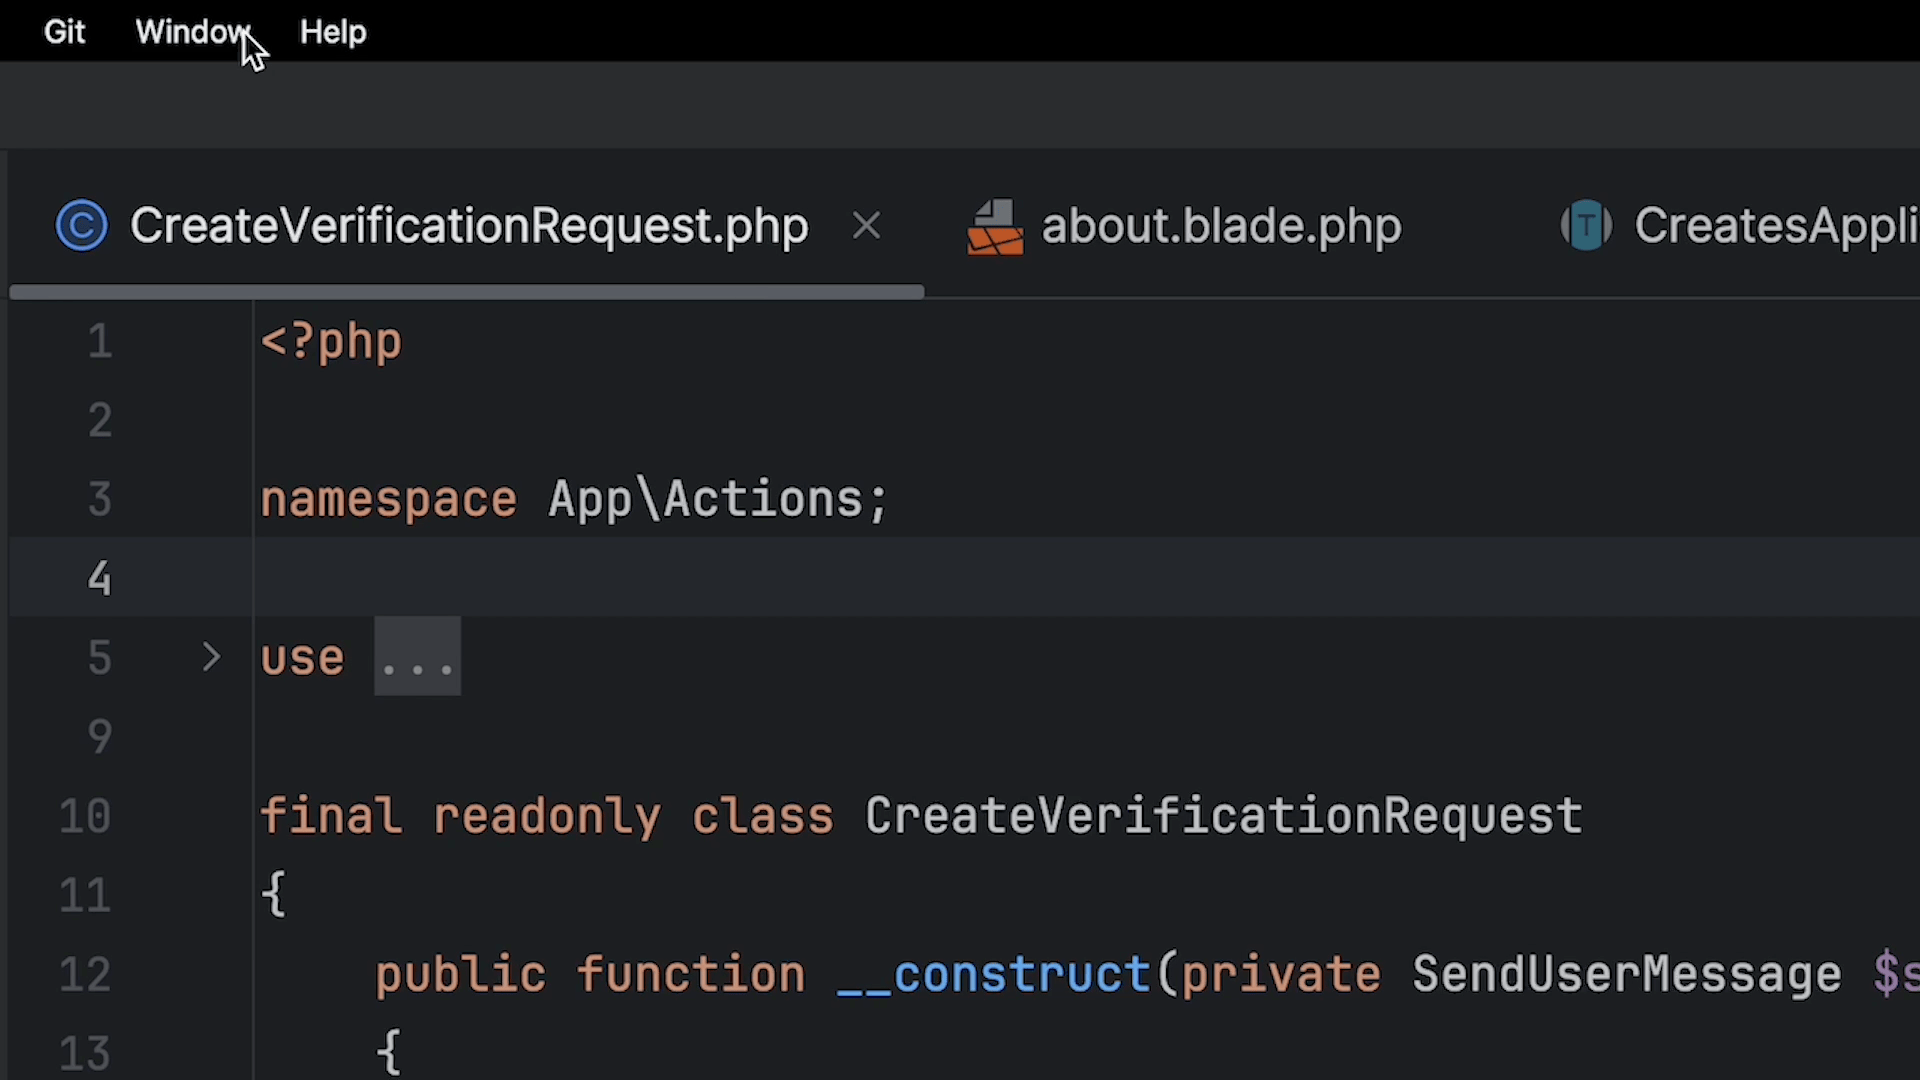Click the tab bar horizontal scrollbar
Viewport: 1920px width, 1080px height.
[x=466, y=292]
